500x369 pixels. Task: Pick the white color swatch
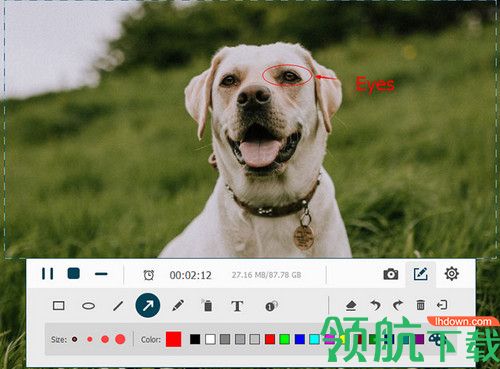click(210, 339)
